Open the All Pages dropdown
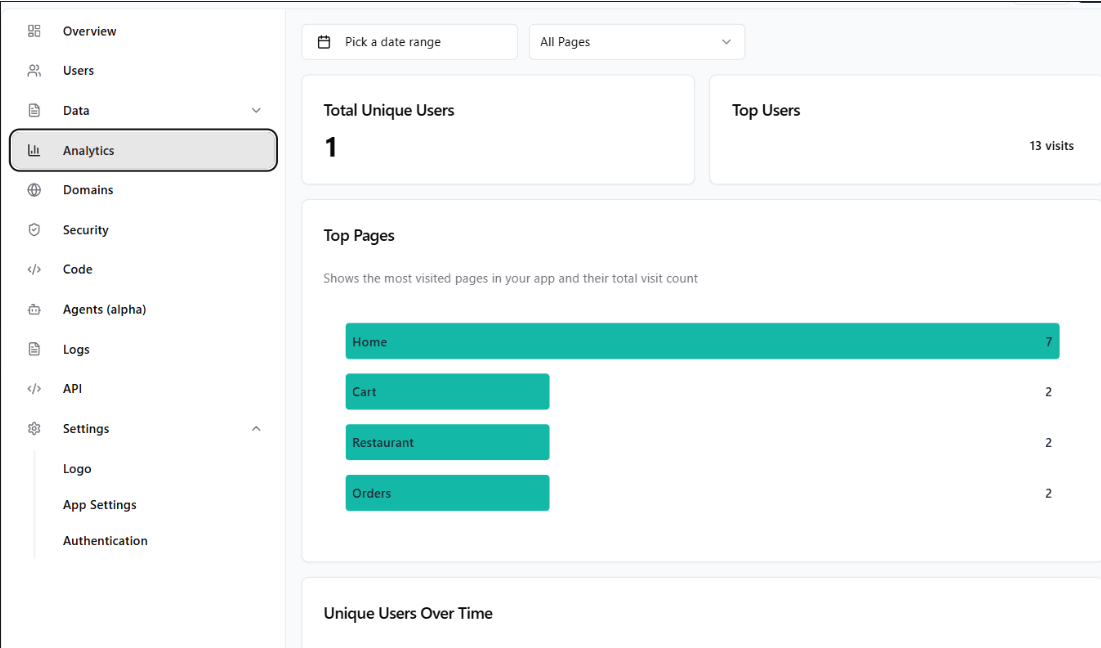 [636, 41]
